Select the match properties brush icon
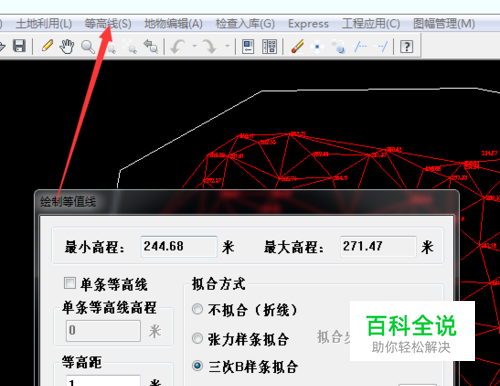 (x=297, y=46)
